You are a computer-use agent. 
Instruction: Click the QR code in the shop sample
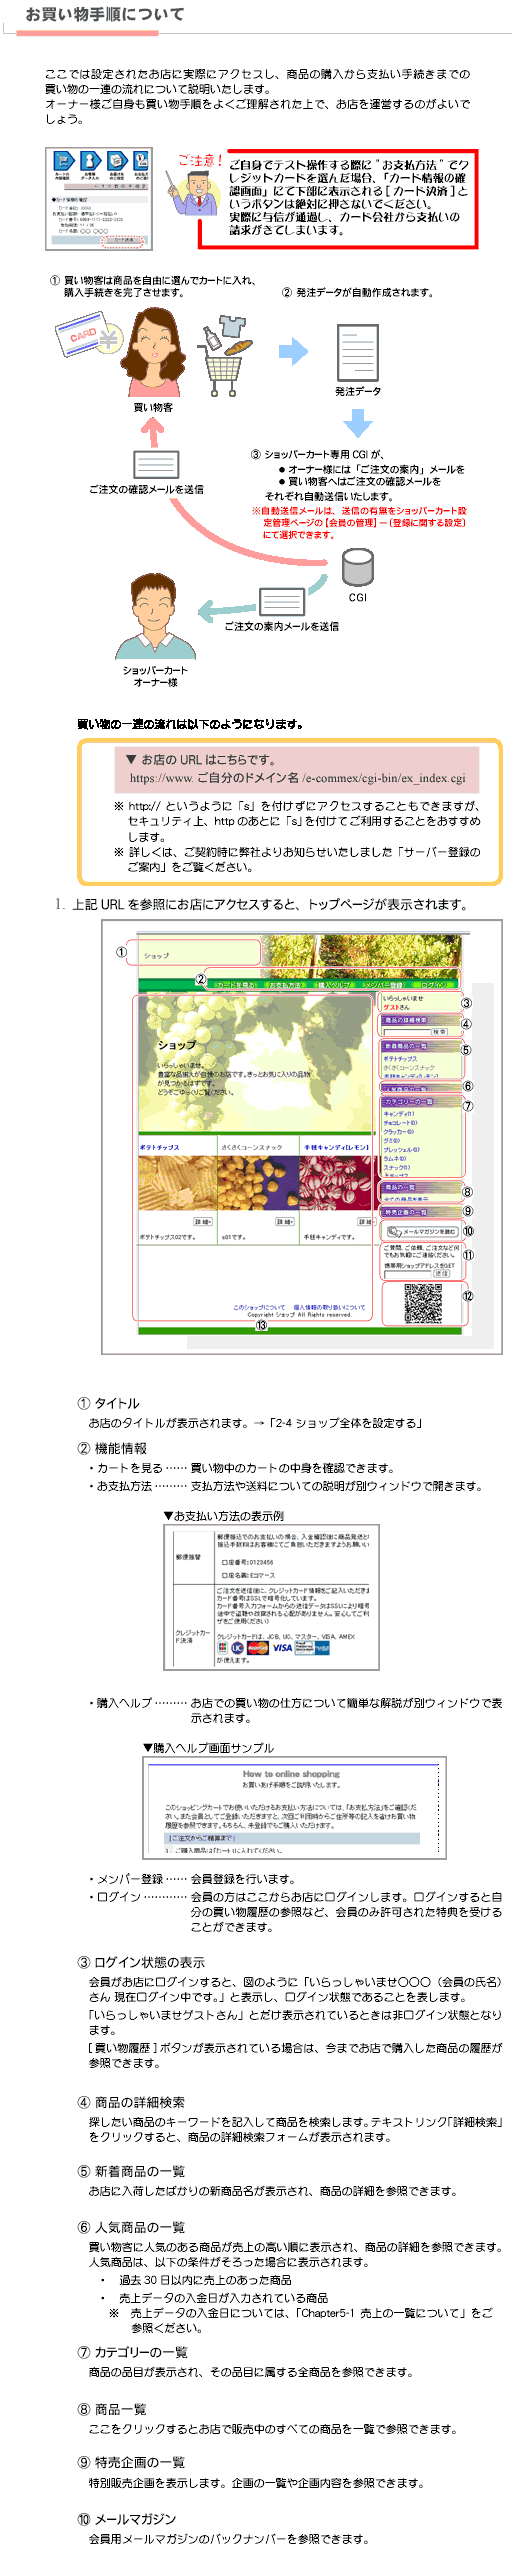coord(422,1302)
